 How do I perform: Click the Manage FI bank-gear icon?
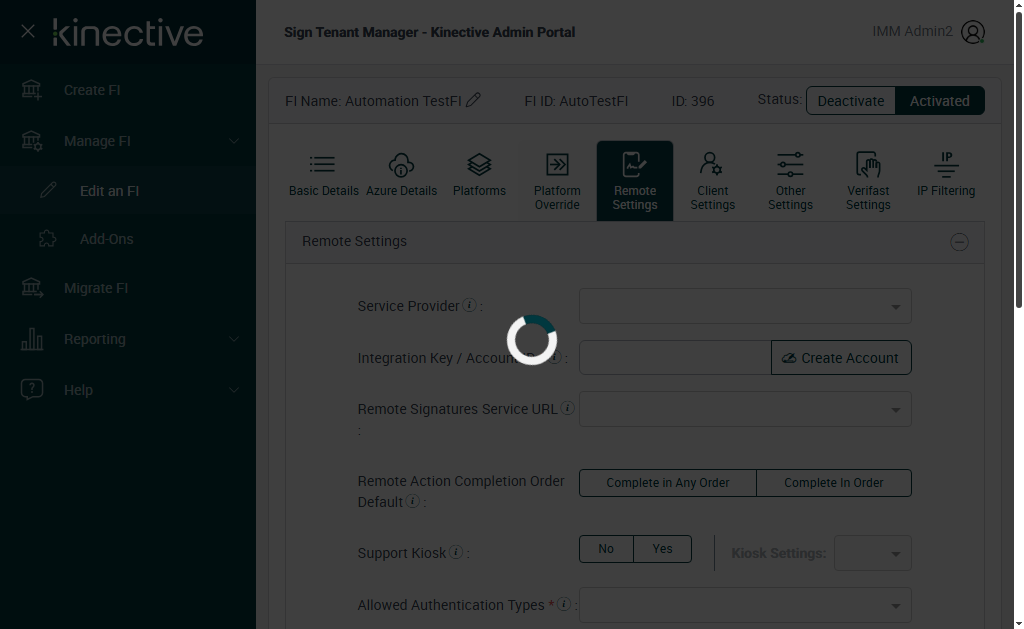31,141
